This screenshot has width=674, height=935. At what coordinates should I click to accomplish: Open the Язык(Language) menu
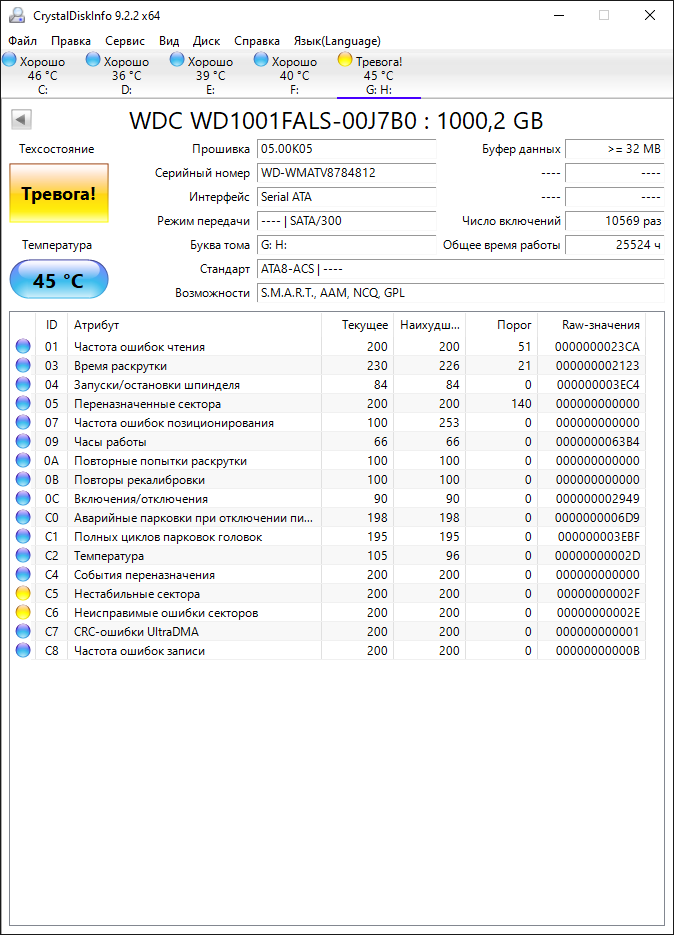[x=337, y=41]
